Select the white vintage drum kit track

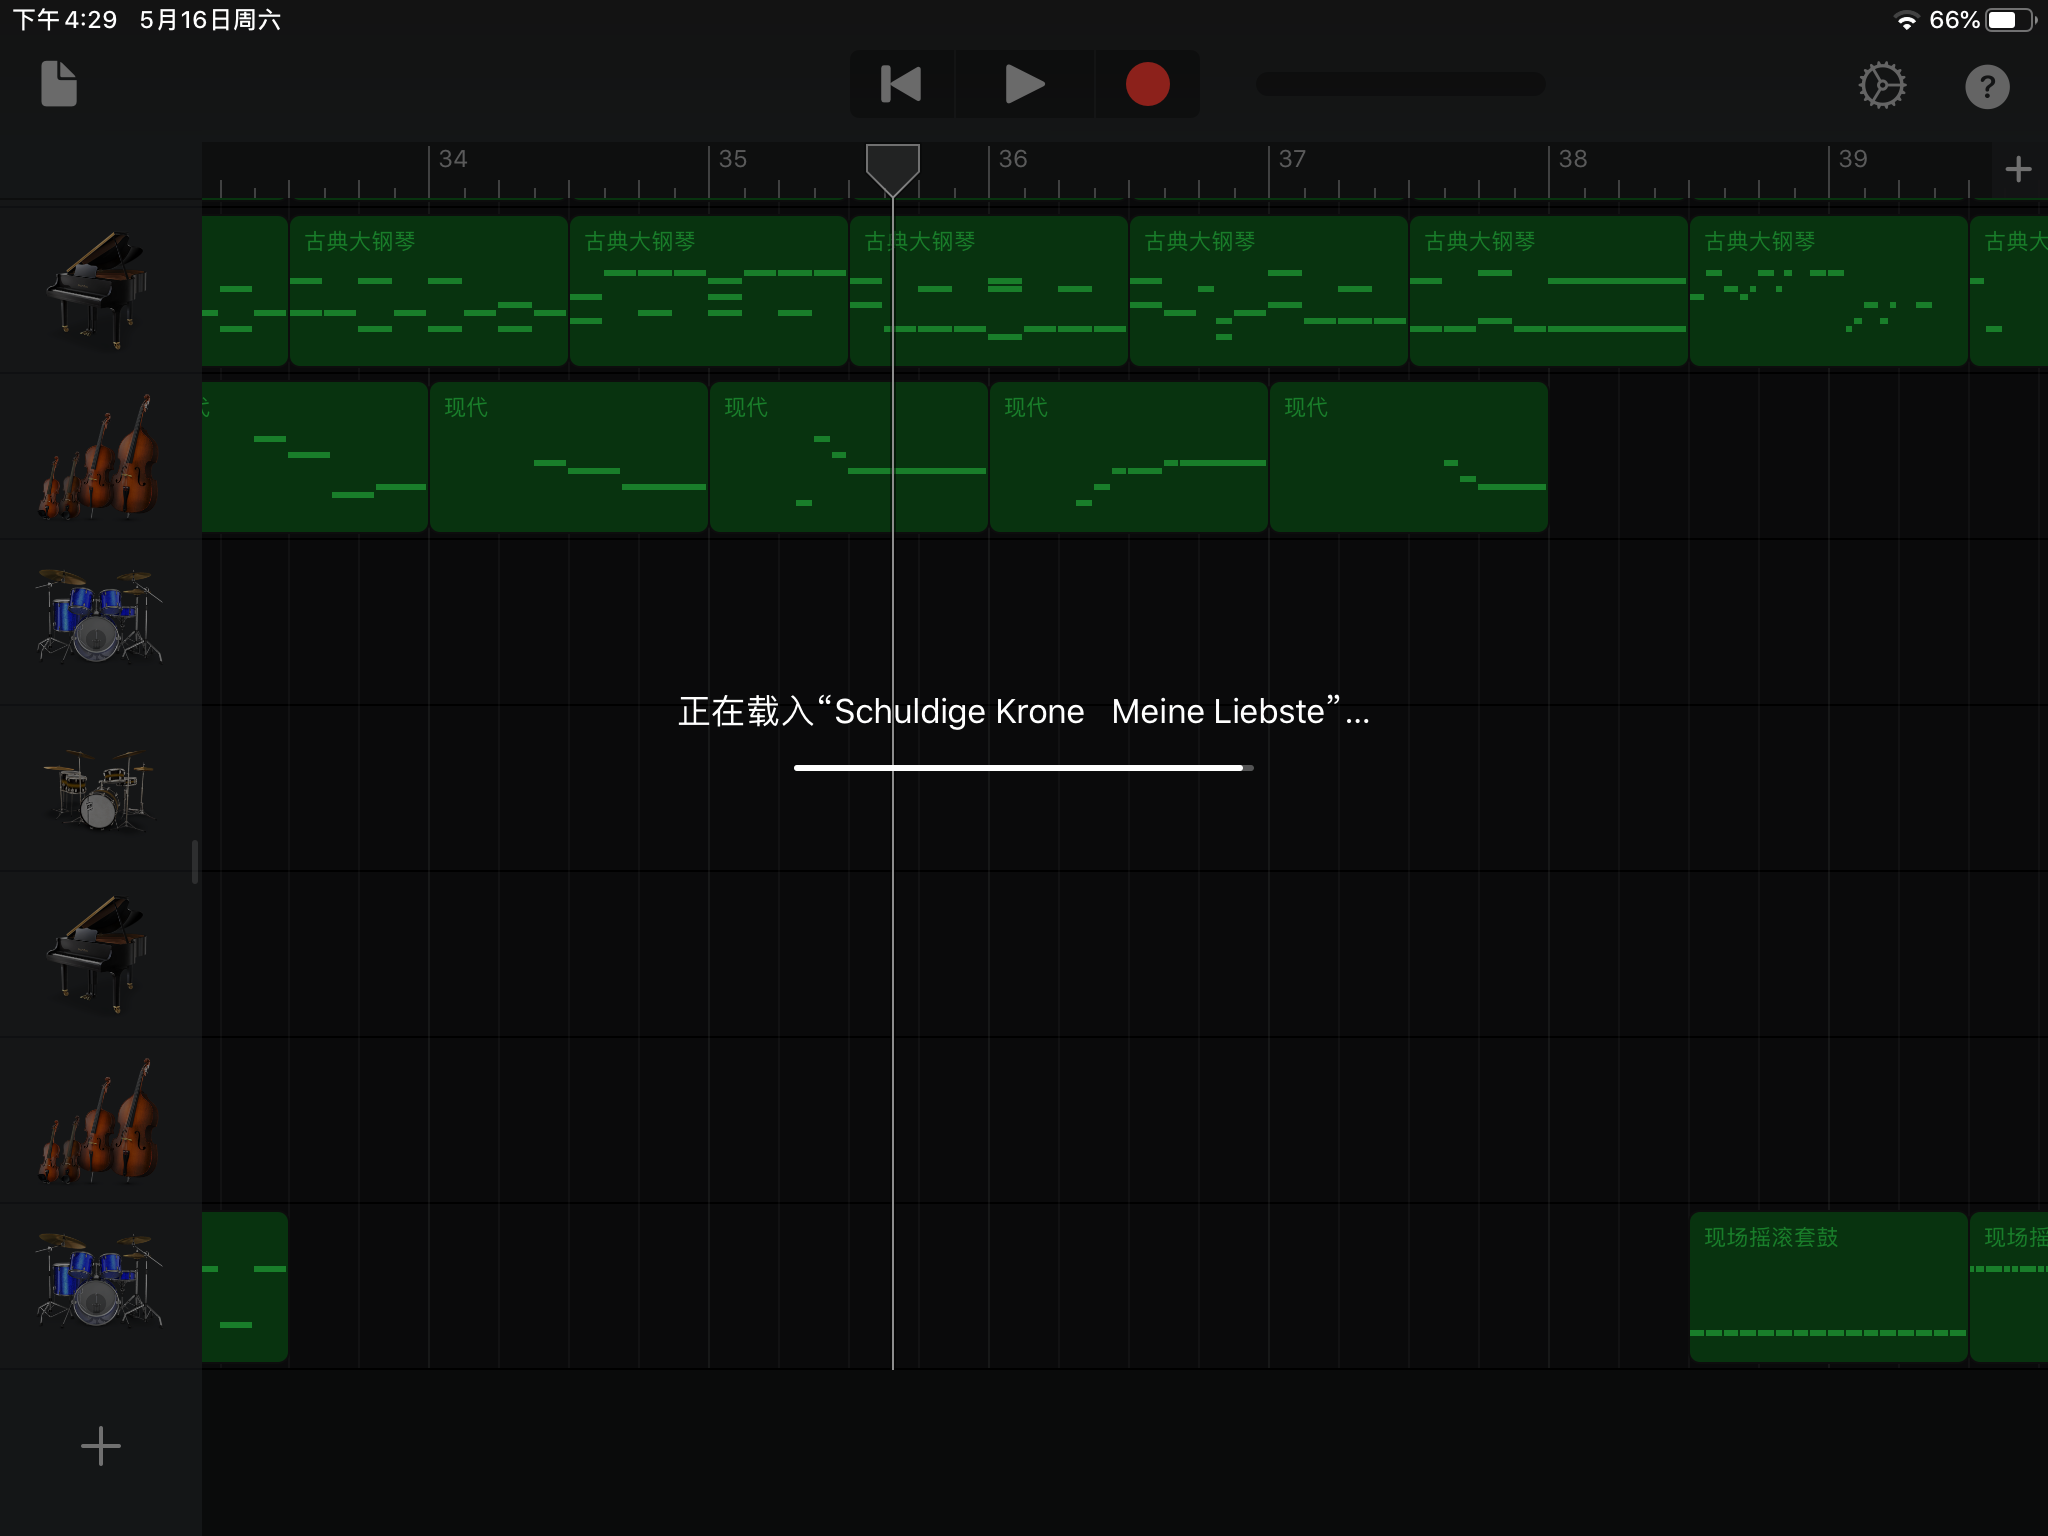tap(98, 788)
